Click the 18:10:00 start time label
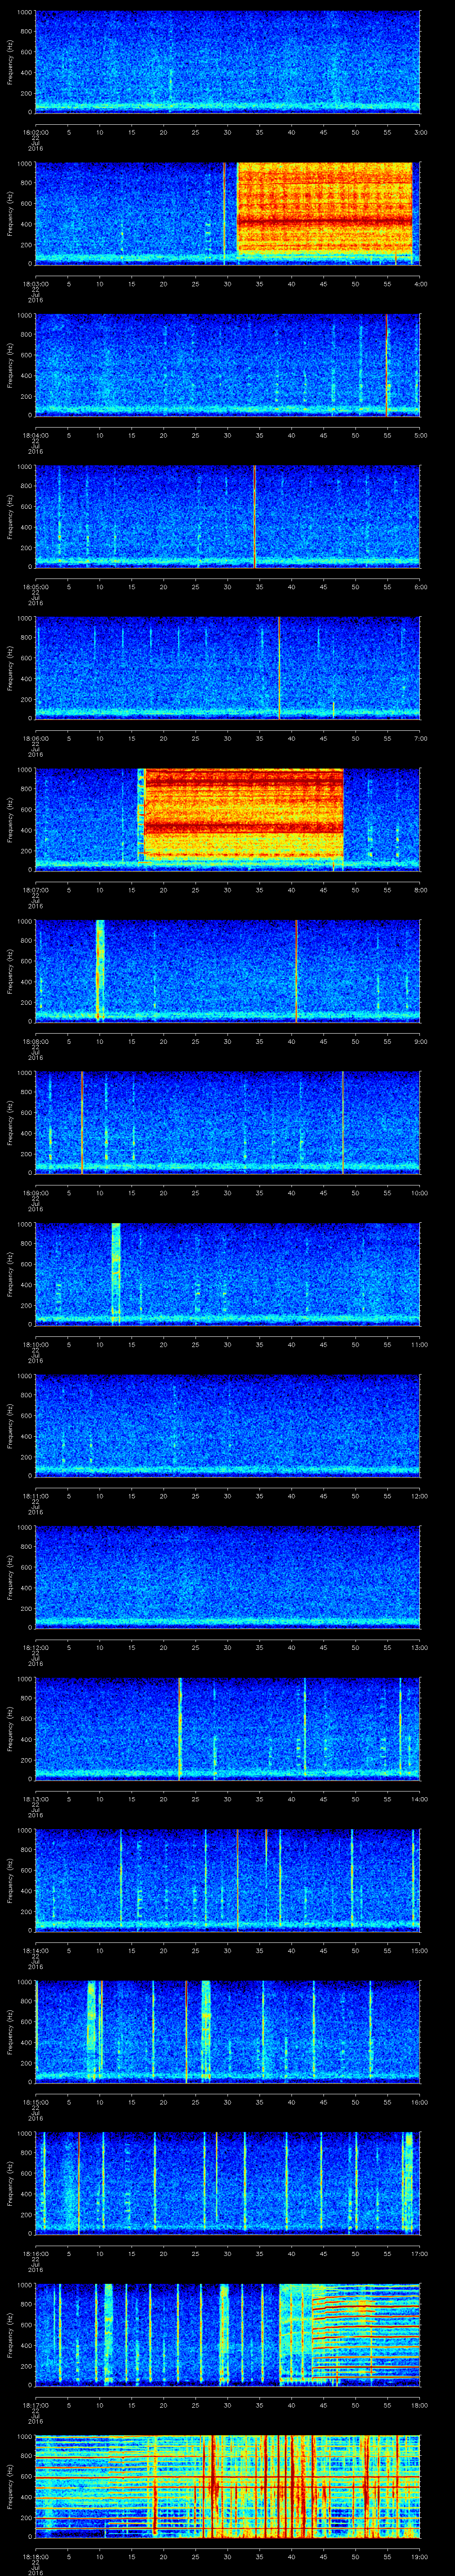 36,1344
